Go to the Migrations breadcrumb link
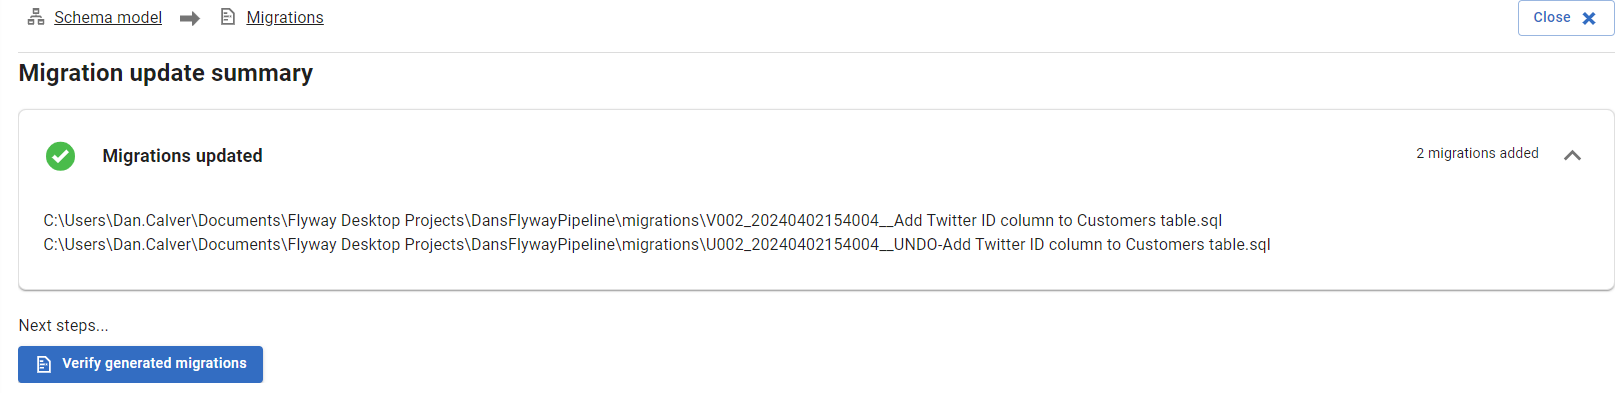 coord(285,17)
